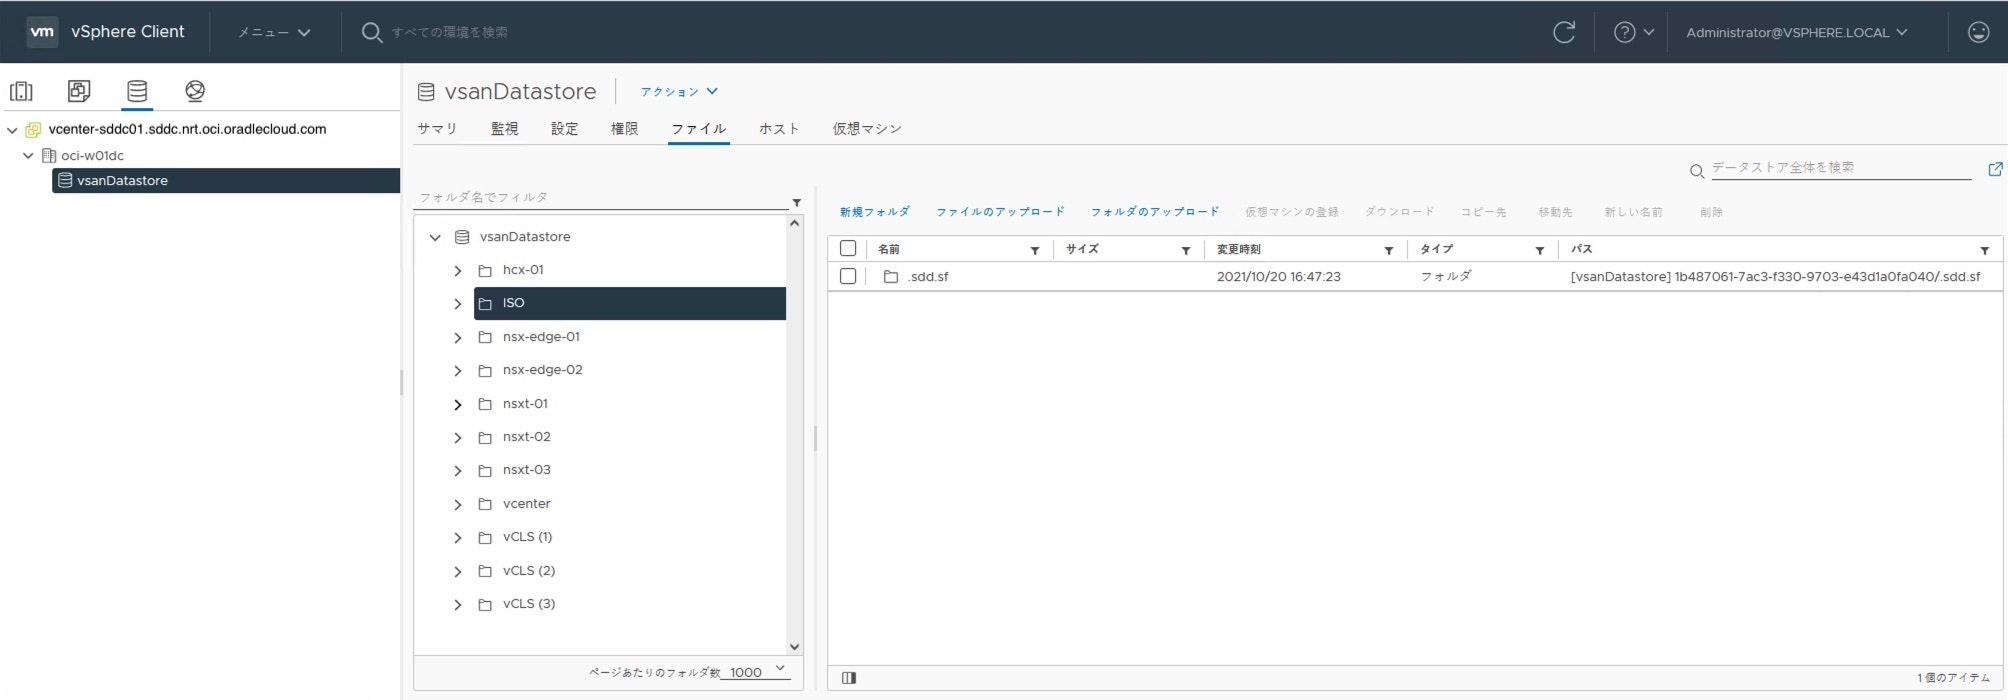Viewport: 2008px width, 700px height.
Task: Expand the nsx-edge-01 folder
Action: [458, 338]
